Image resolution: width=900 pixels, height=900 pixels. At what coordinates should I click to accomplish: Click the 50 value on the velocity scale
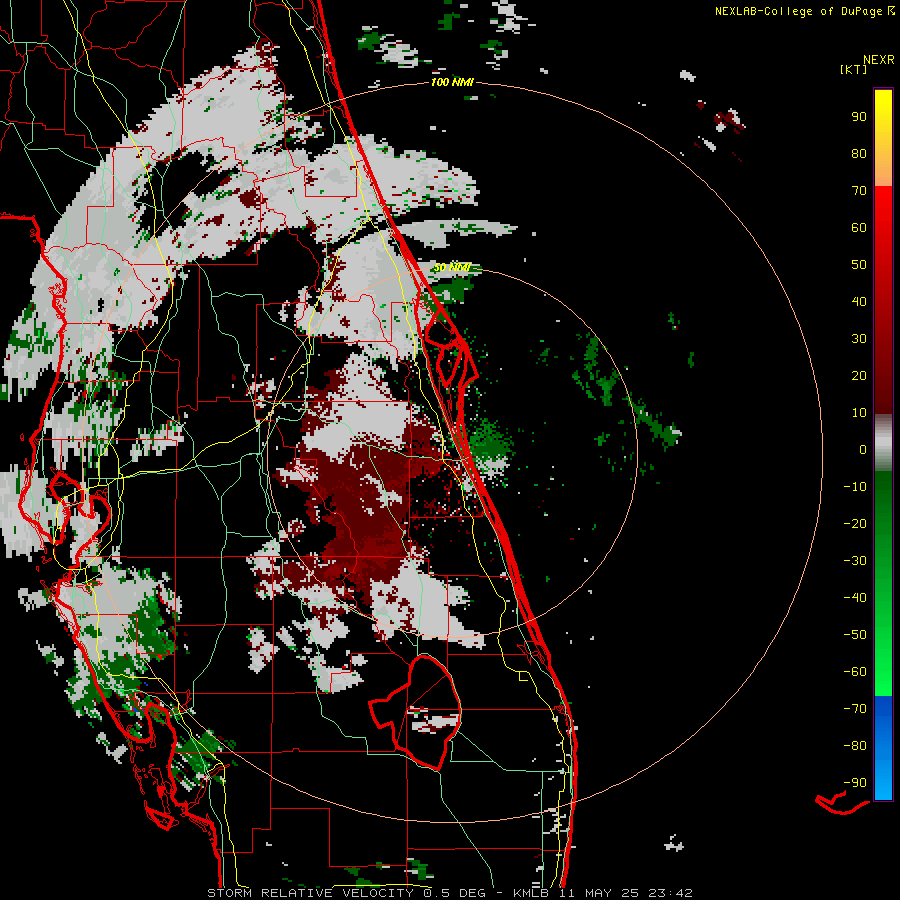pyautogui.click(x=859, y=265)
